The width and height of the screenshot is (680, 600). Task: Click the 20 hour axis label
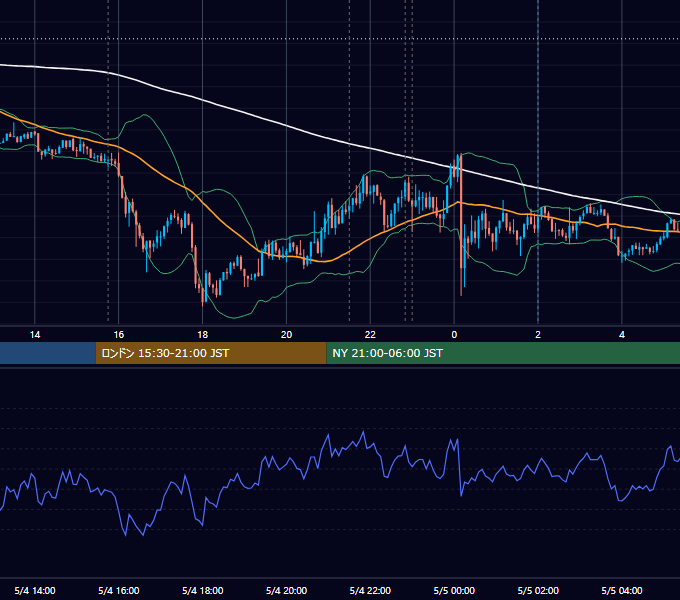286,335
